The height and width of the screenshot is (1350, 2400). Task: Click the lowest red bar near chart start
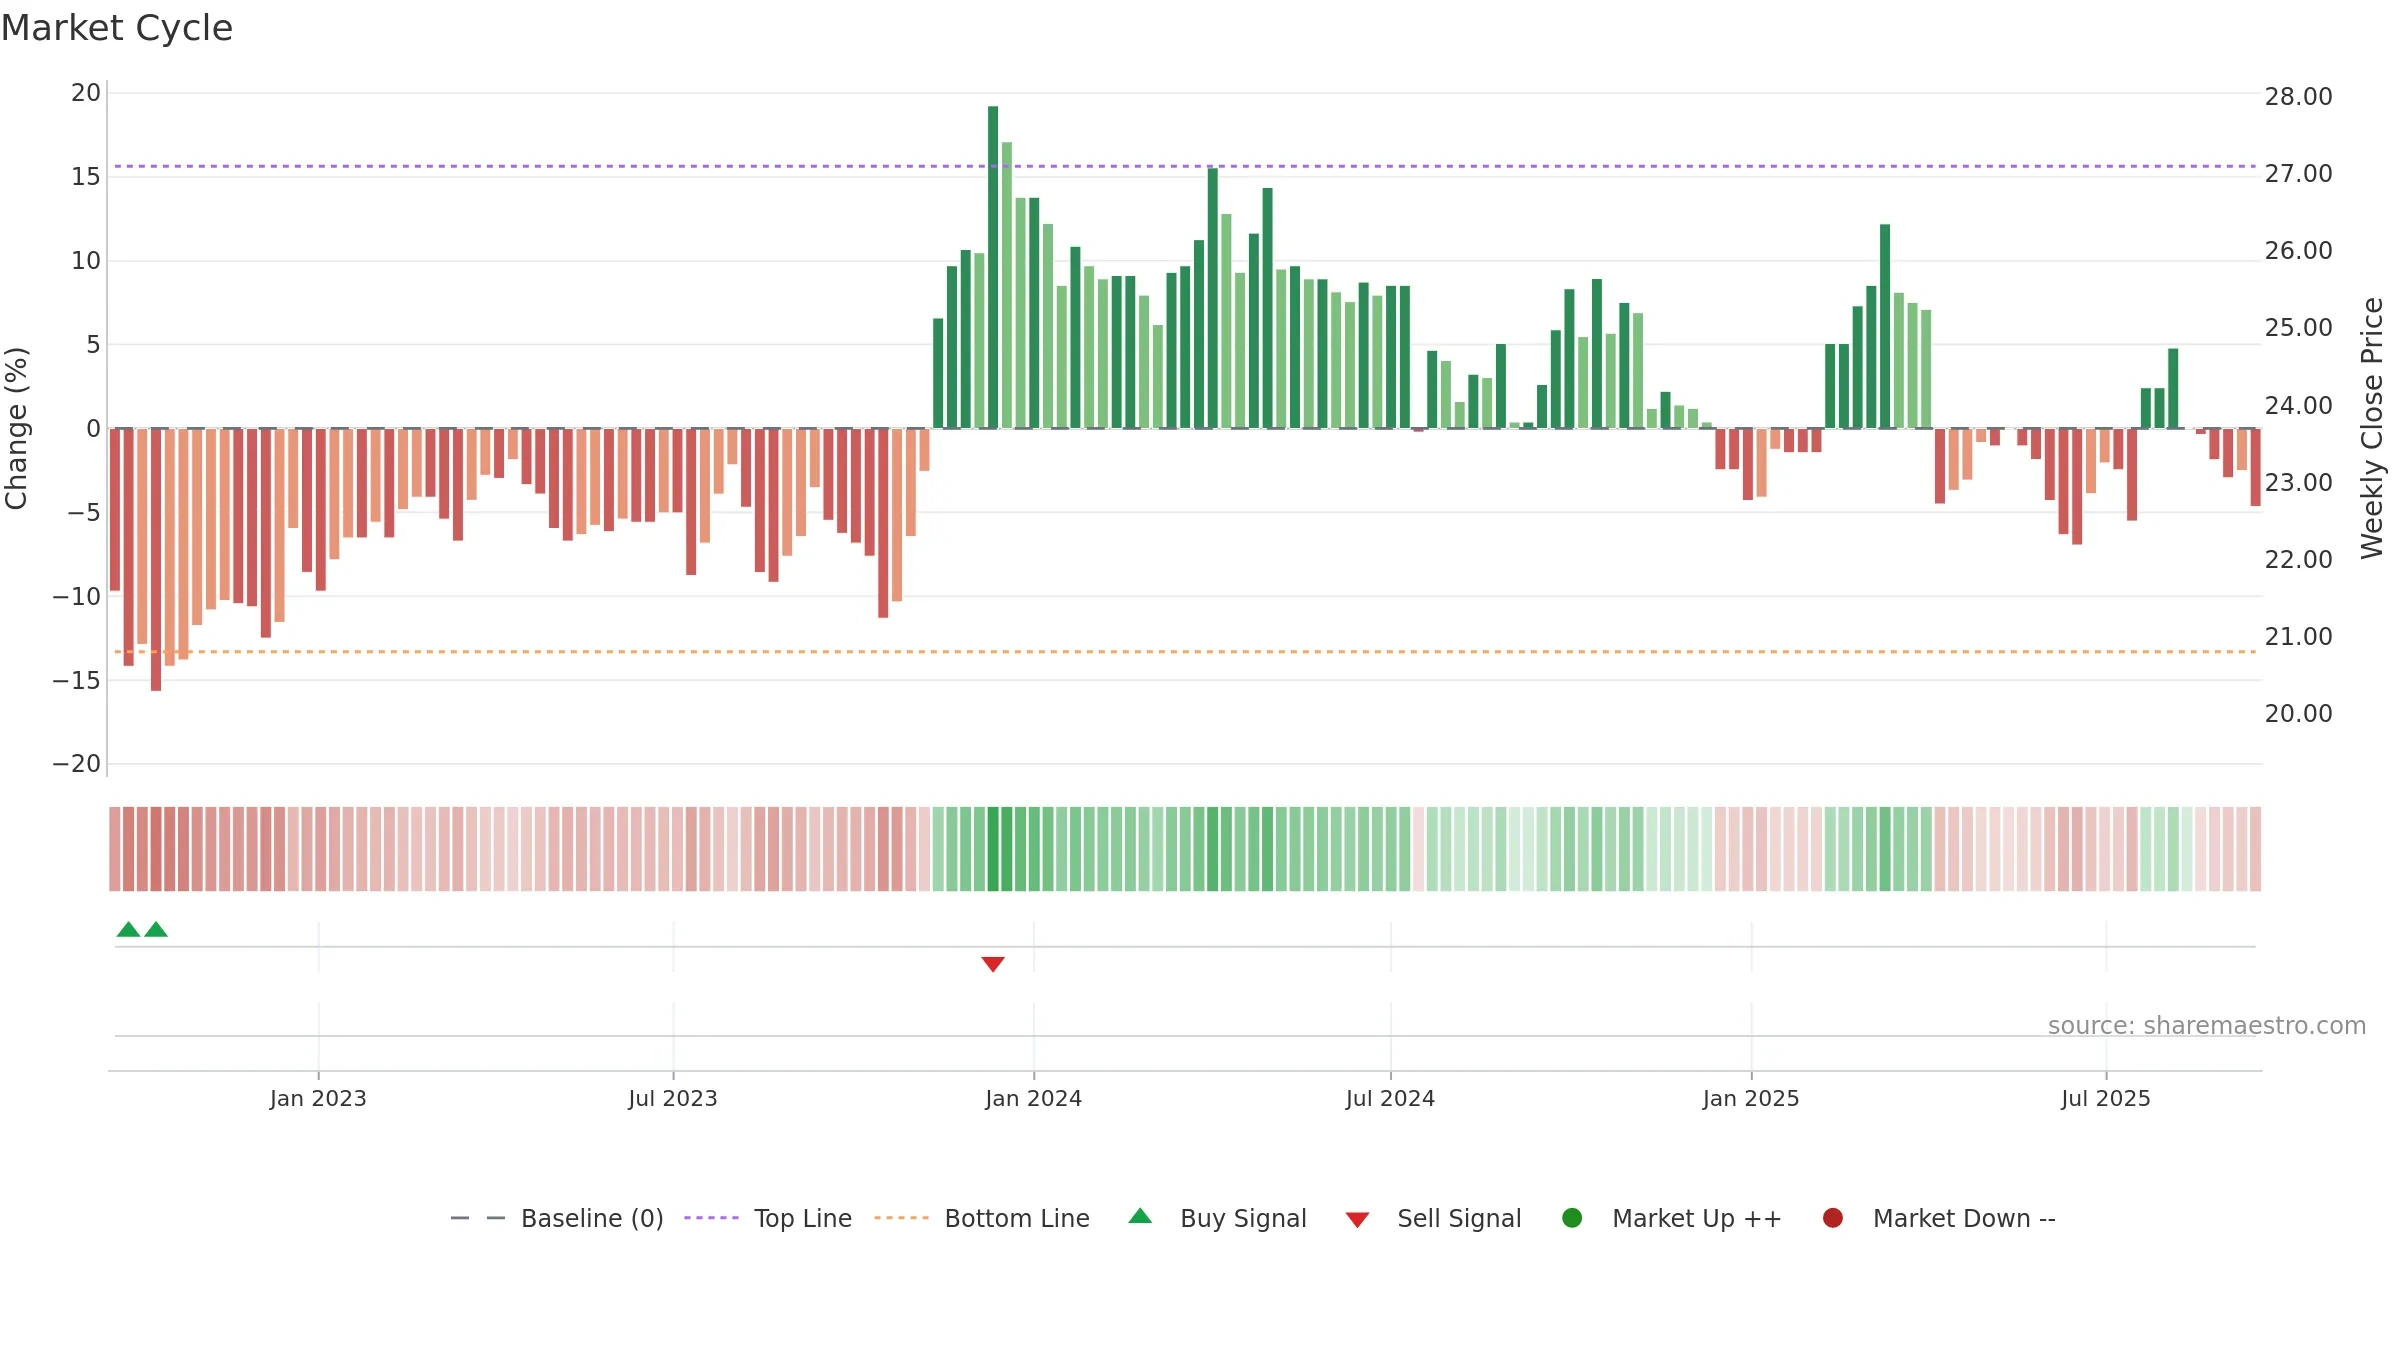(156, 559)
